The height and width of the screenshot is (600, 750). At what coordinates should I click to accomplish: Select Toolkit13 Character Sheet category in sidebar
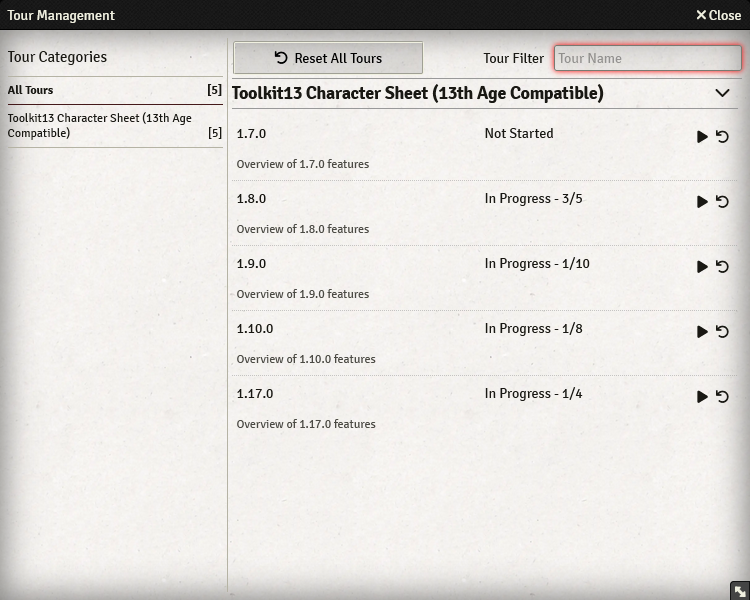click(115, 125)
